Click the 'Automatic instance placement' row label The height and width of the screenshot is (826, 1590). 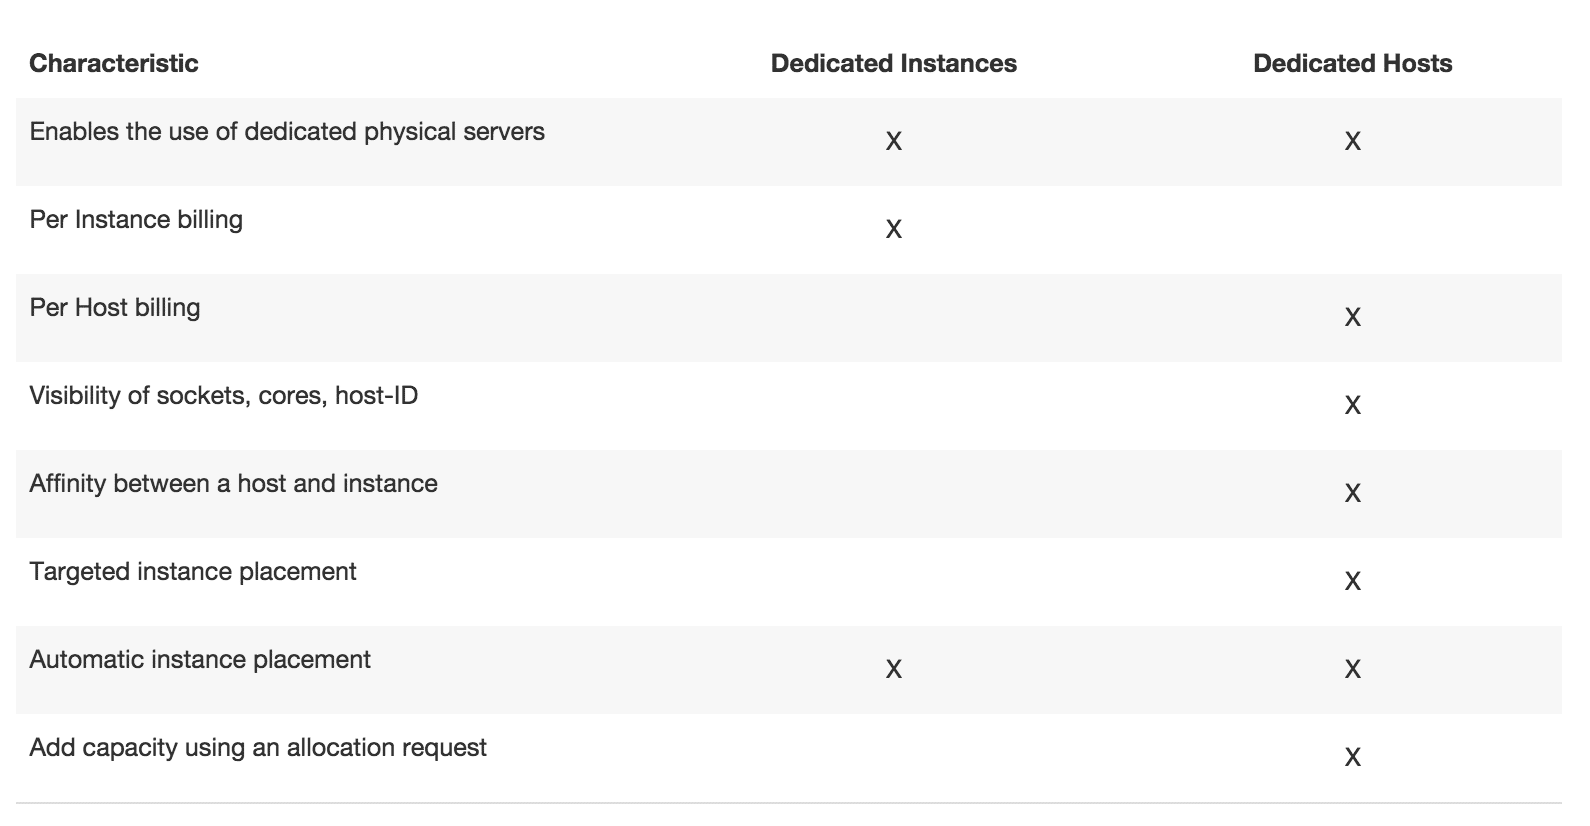click(x=200, y=659)
